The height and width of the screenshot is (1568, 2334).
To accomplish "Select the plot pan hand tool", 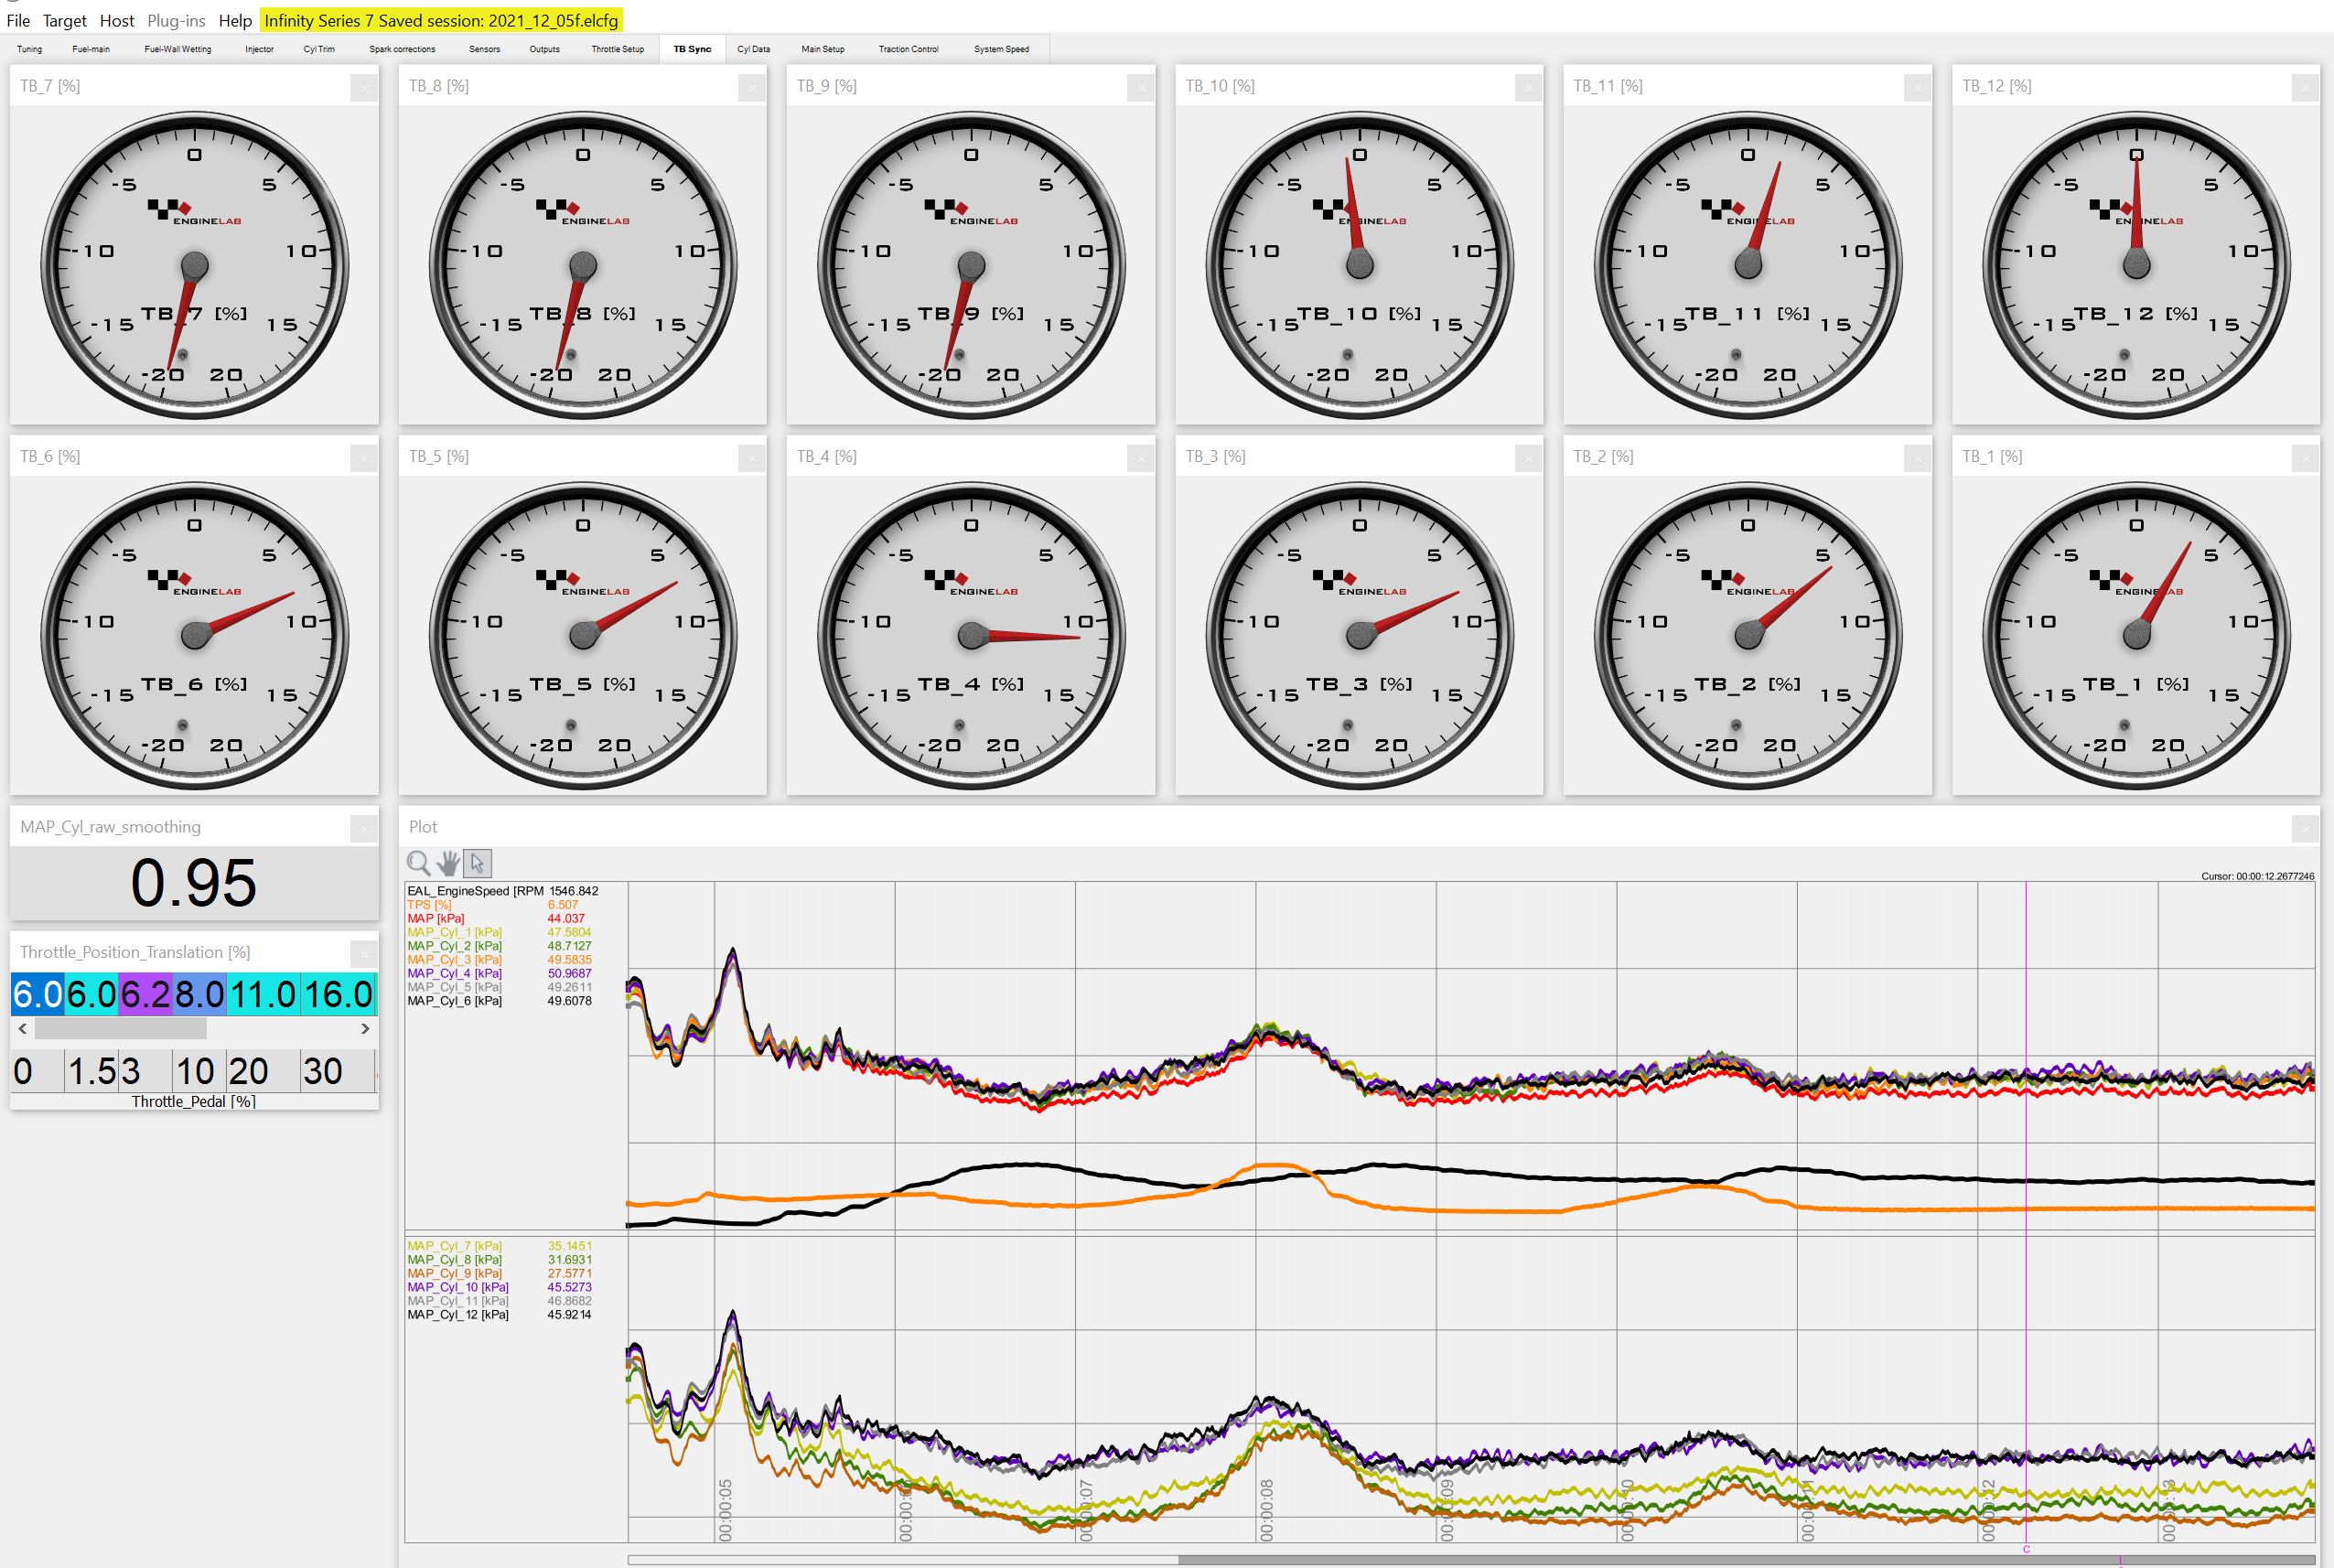I will pyautogui.click(x=448, y=863).
